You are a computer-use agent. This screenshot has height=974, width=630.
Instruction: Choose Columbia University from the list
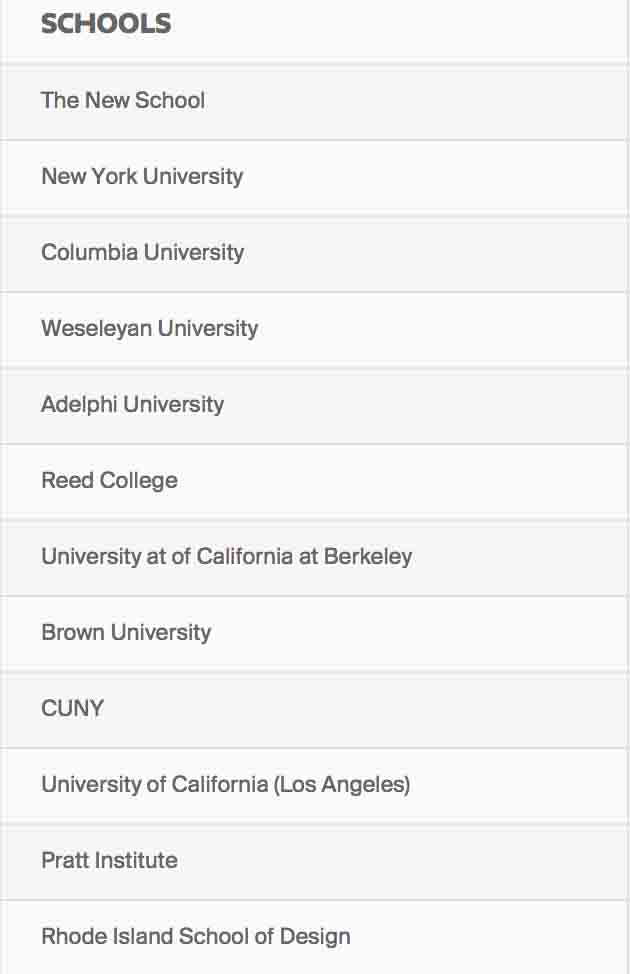pyautogui.click(x=314, y=253)
